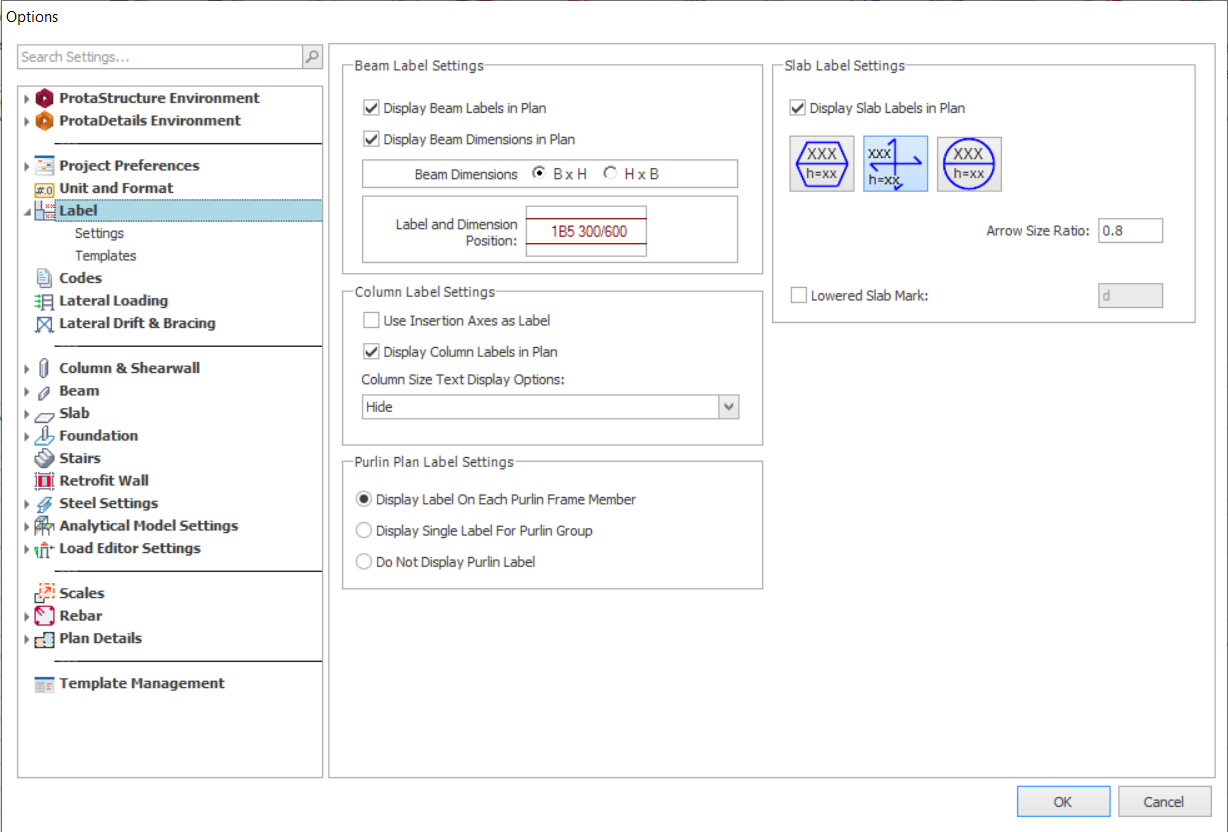The height and width of the screenshot is (832, 1228).
Task: Click the Stairs icon
Action: pyautogui.click(x=44, y=458)
